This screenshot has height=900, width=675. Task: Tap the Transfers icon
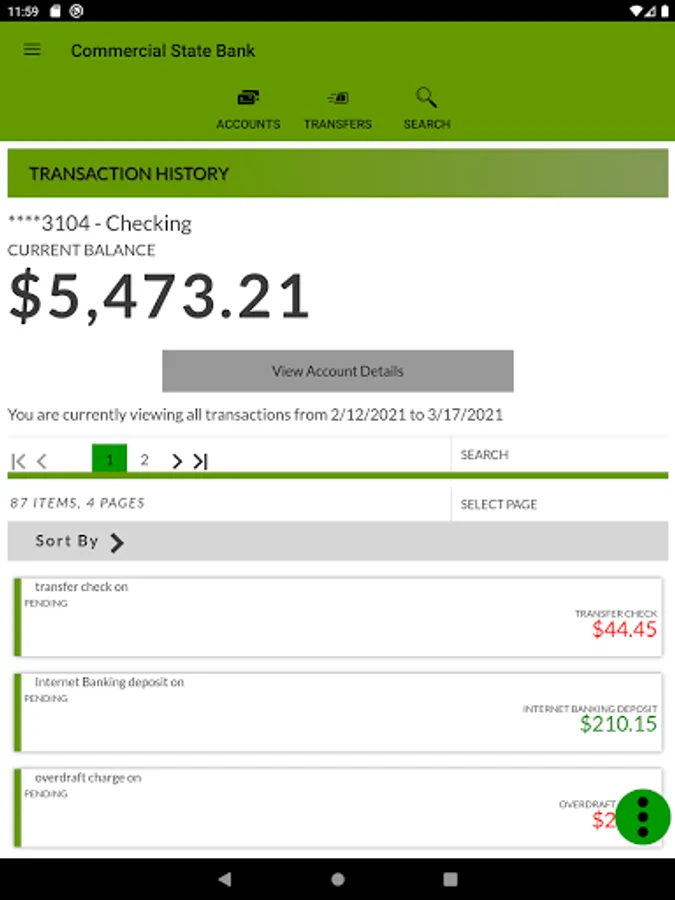[x=338, y=98]
